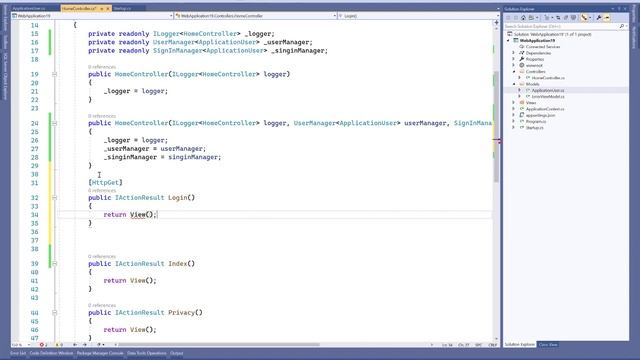Collapse the Login() method outline
Screen dimensions: 640x360
click(x=54, y=198)
